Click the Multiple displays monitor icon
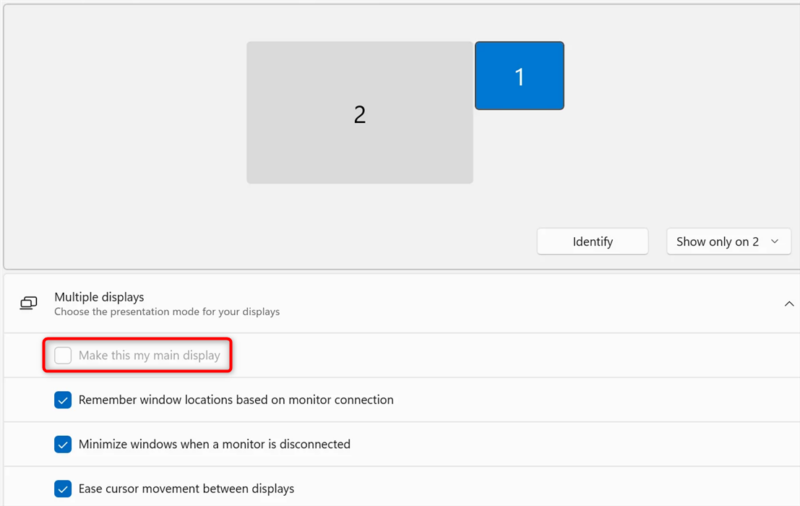The width and height of the screenshot is (800, 506). pyautogui.click(x=29, y=303)
